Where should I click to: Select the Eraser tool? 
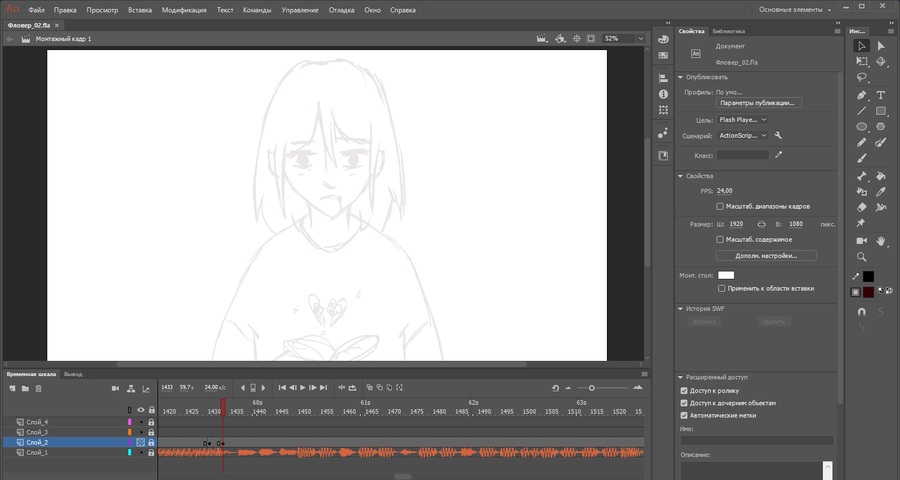pos(862,207)
